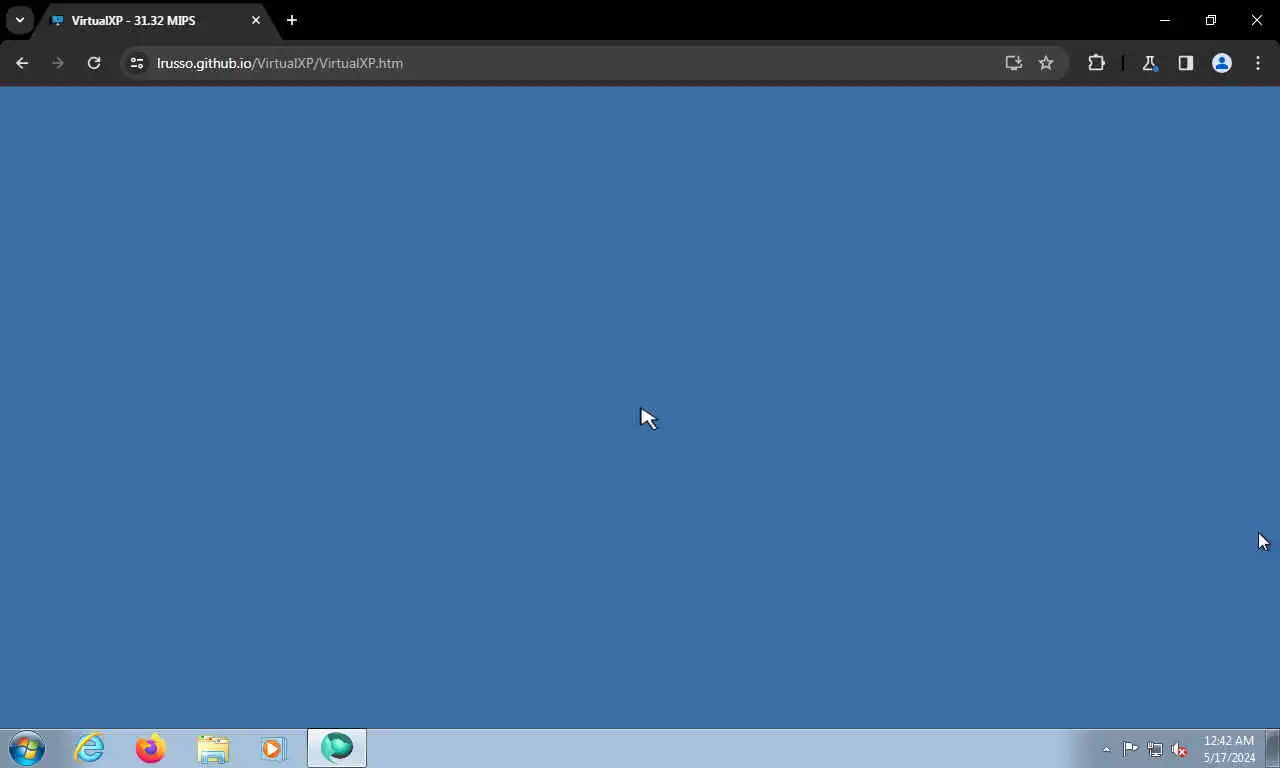Launch Firefox from the taskbar
This screenshot has height=768, width=1280.
pyautogui.click(x=151, y=748)
